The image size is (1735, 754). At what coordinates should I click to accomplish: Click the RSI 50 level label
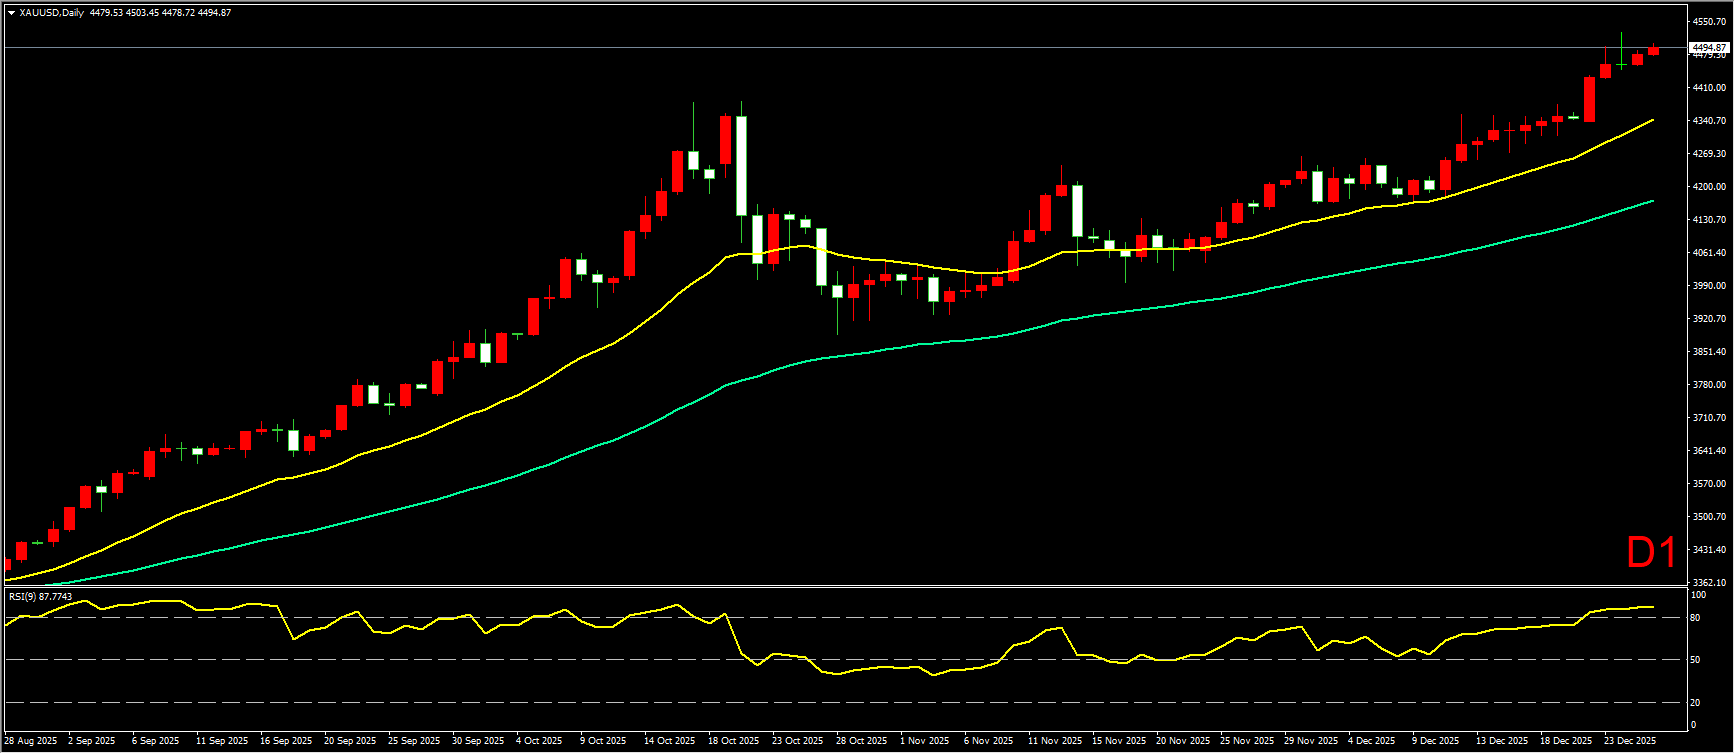(x=1695, y=660)
